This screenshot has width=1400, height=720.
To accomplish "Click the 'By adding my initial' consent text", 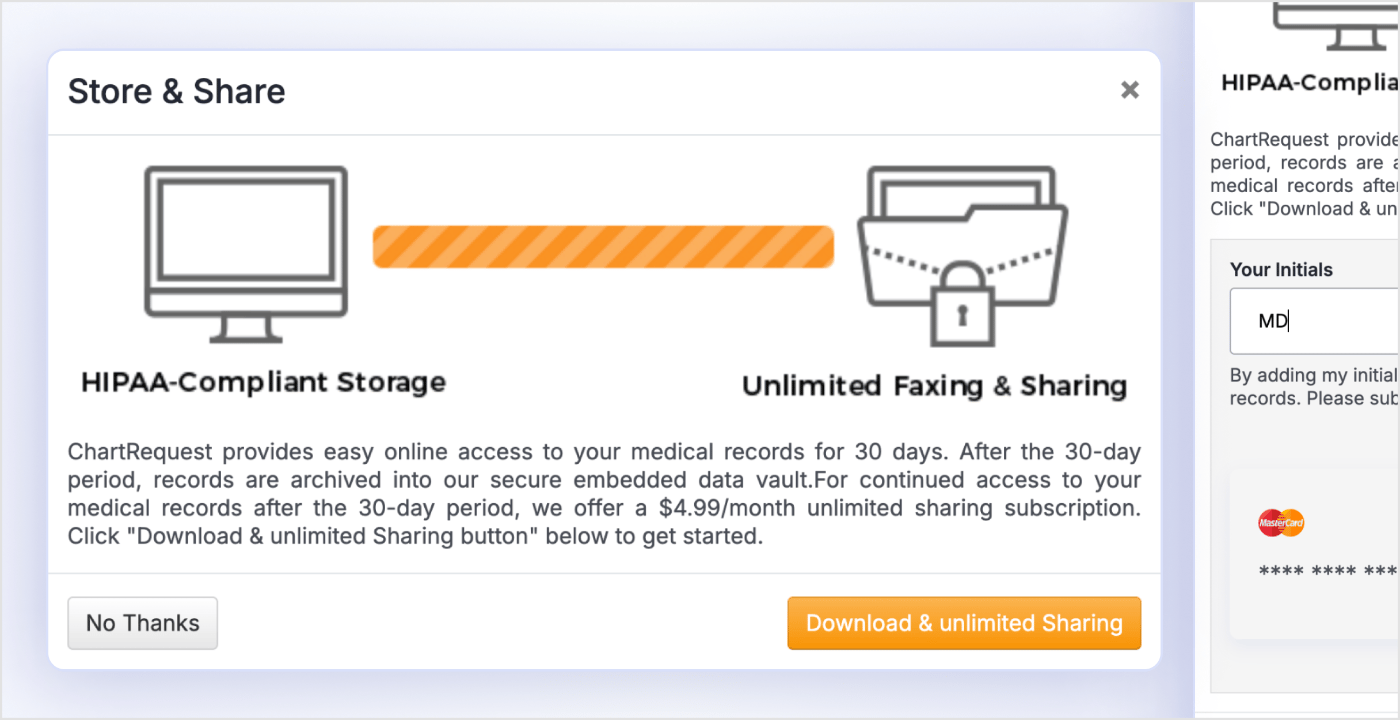I will [1313, 387].
